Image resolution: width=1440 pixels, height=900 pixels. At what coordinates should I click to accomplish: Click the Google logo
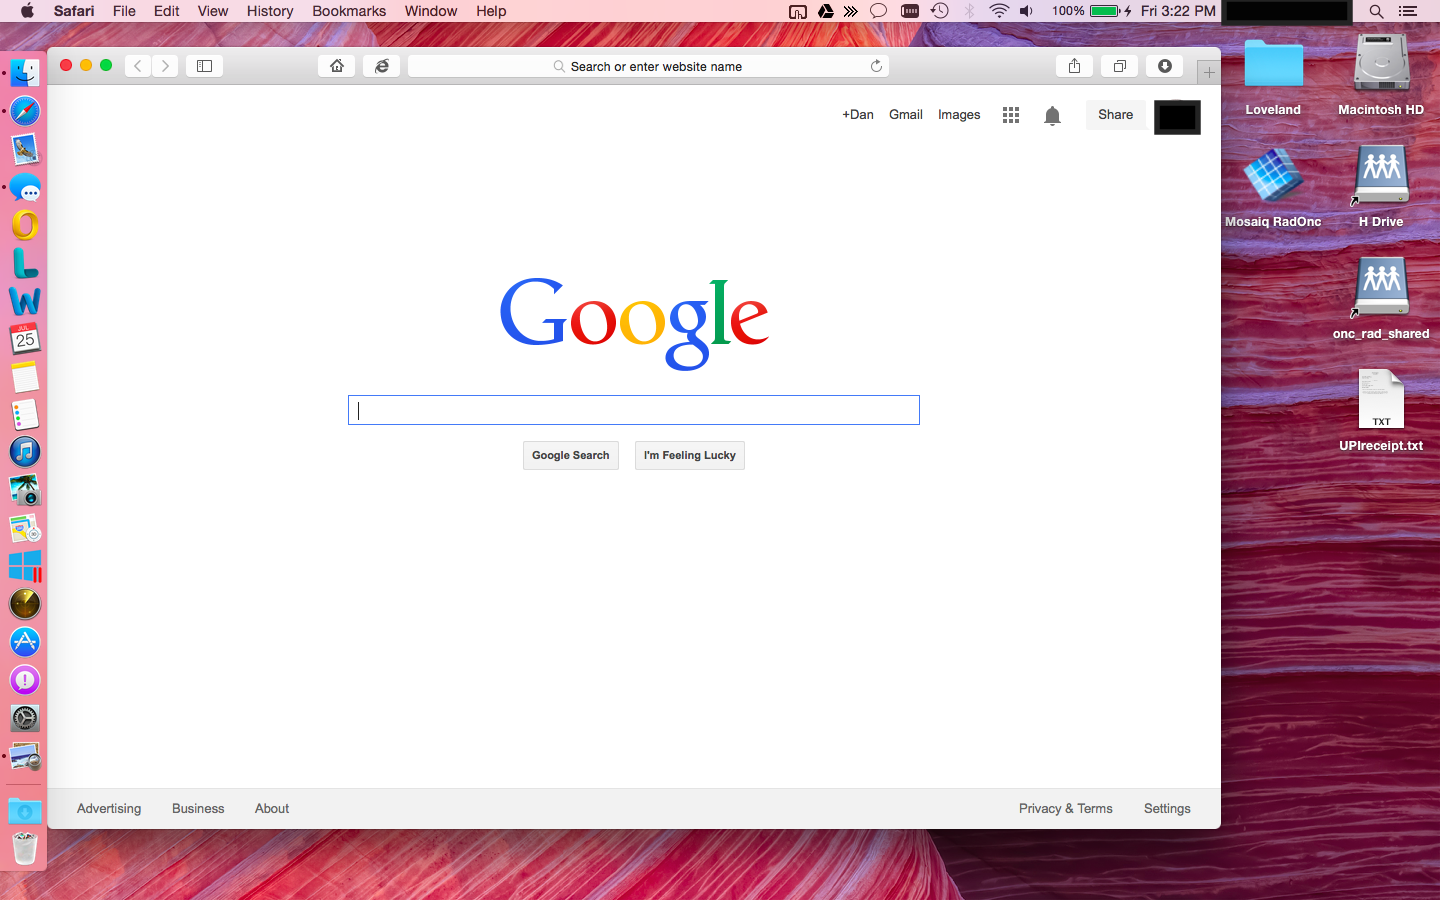(634, 322)
